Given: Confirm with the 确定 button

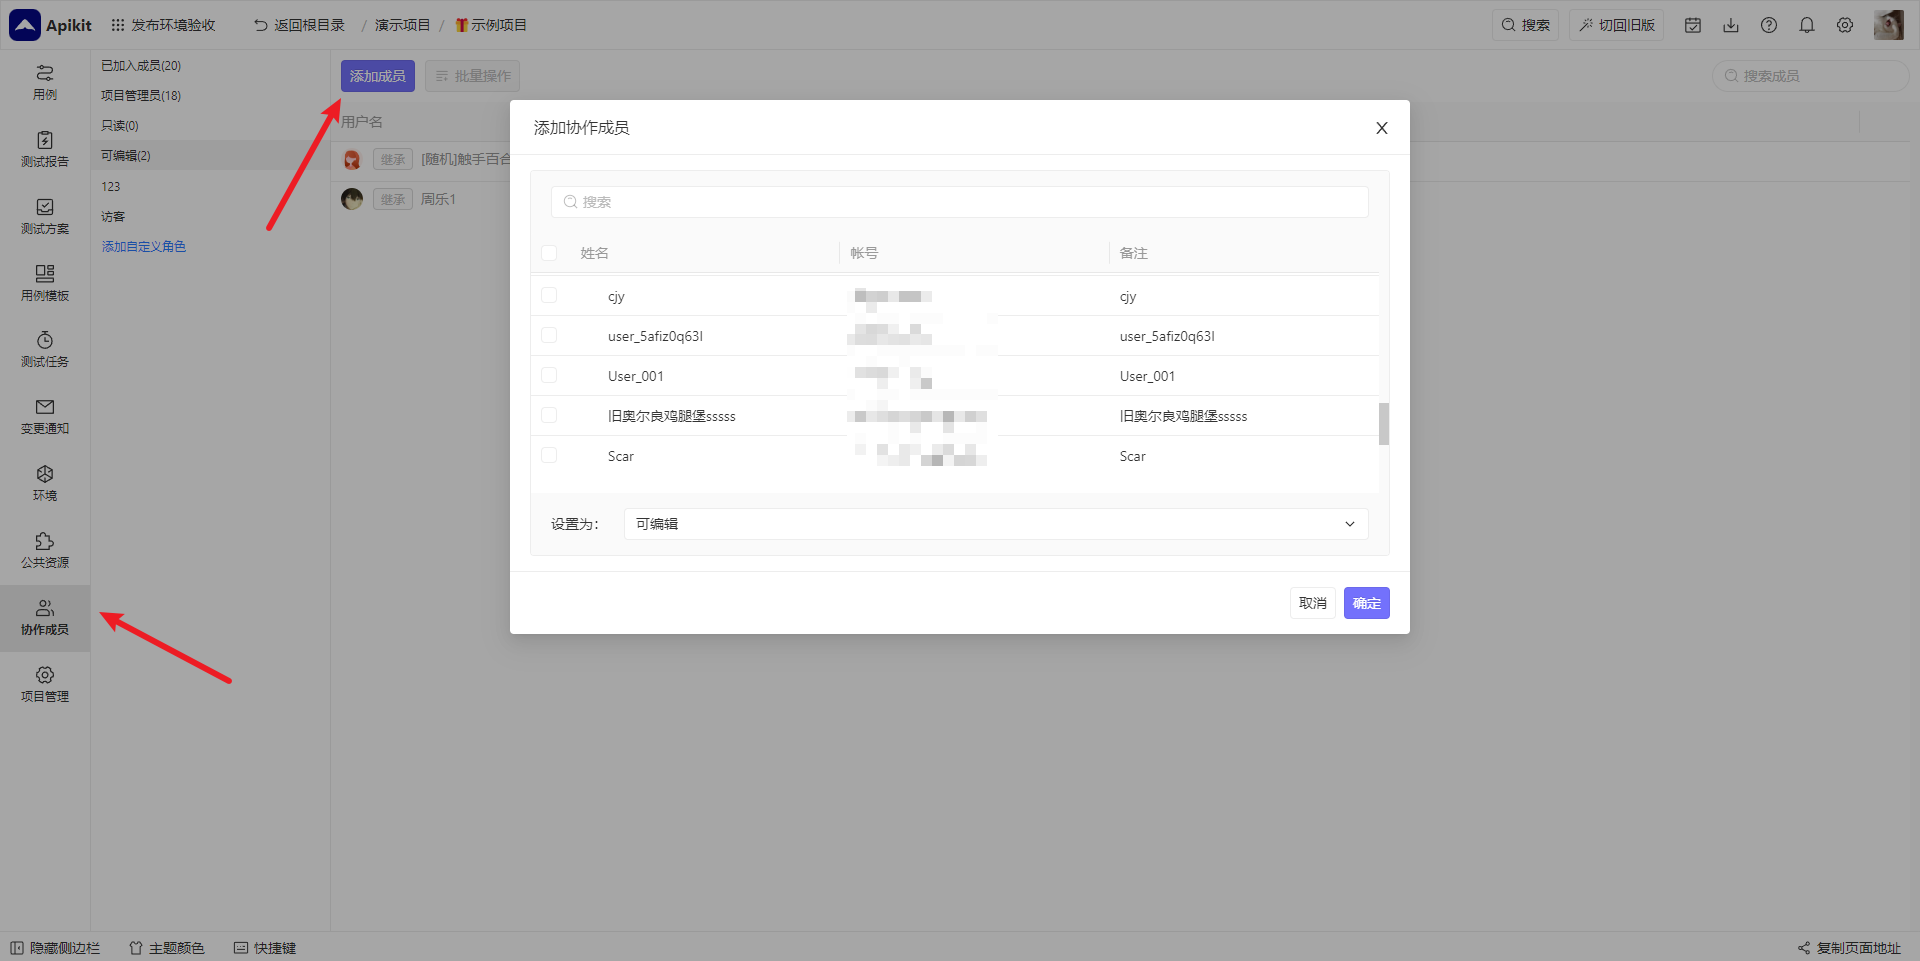Looking at the screenshot, I should (x=1367, y=603).
